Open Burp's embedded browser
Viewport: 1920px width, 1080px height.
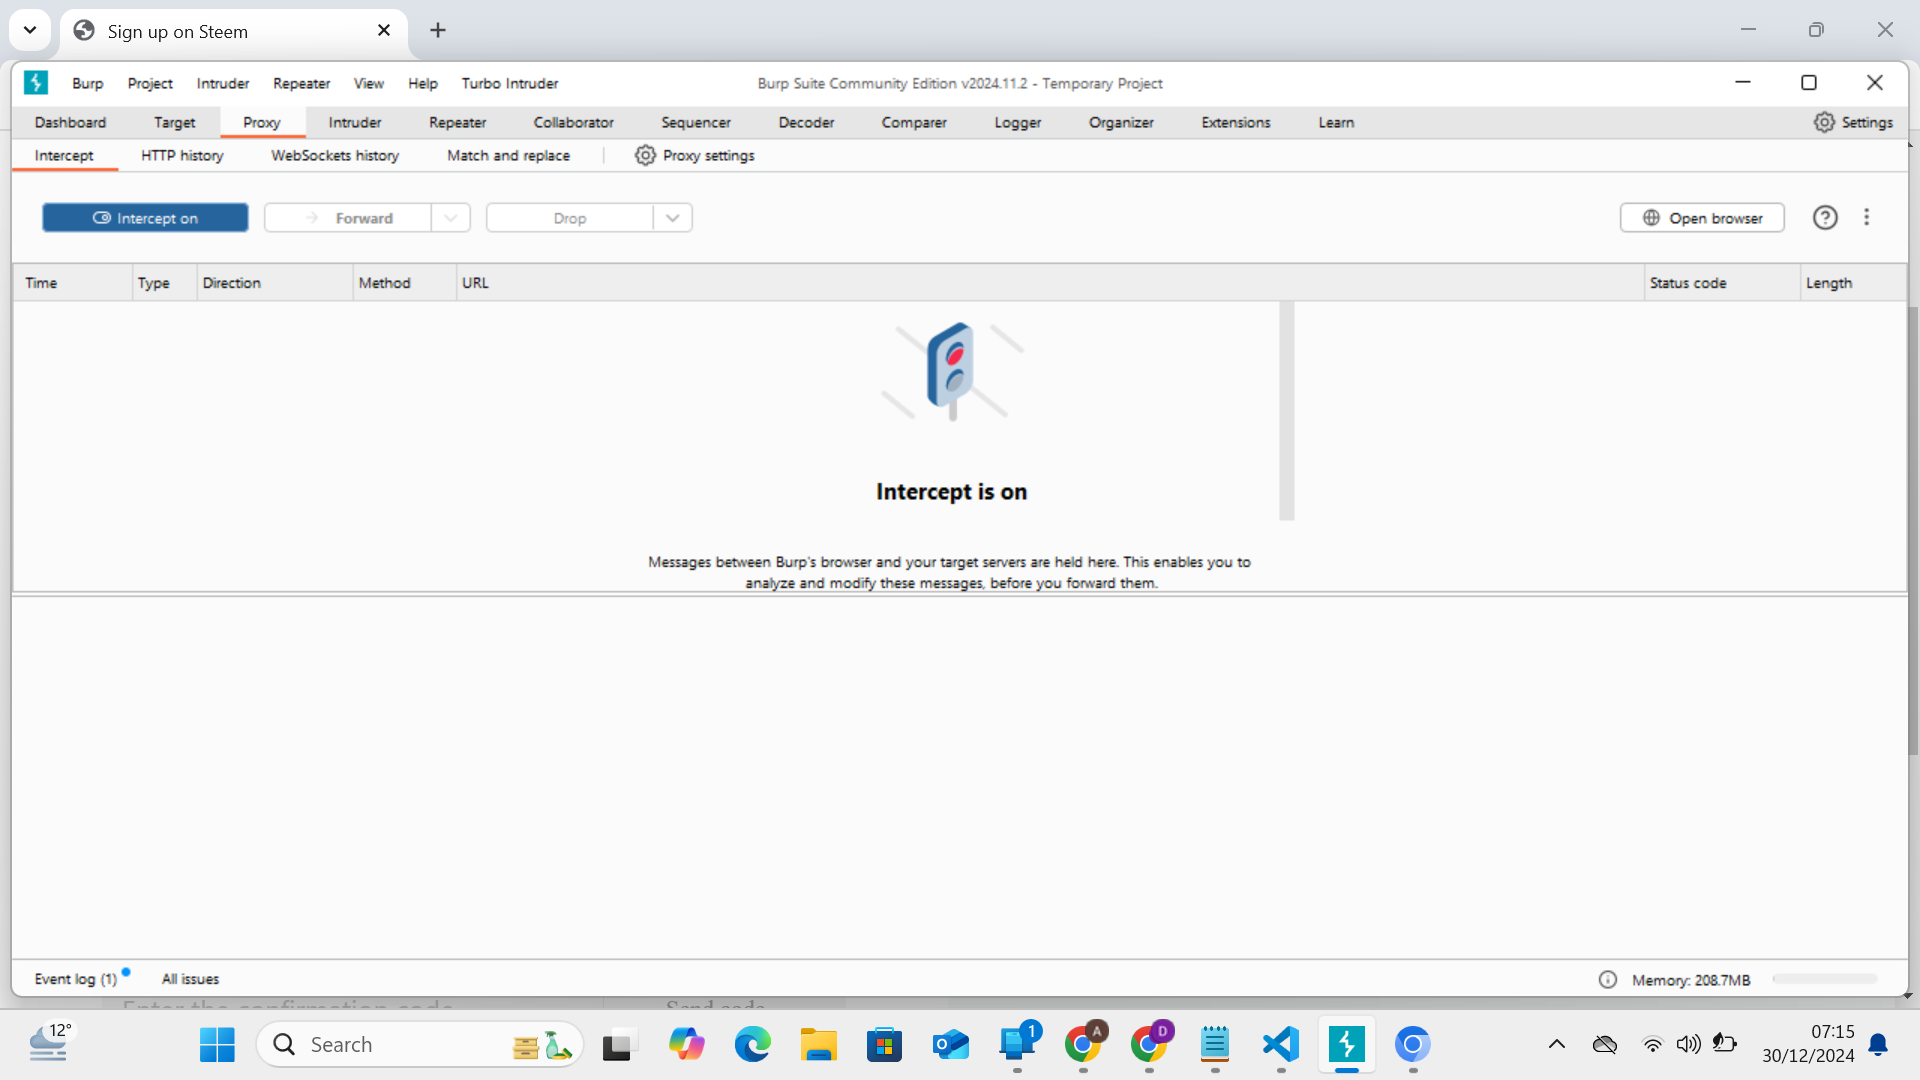click(1702, 217)
